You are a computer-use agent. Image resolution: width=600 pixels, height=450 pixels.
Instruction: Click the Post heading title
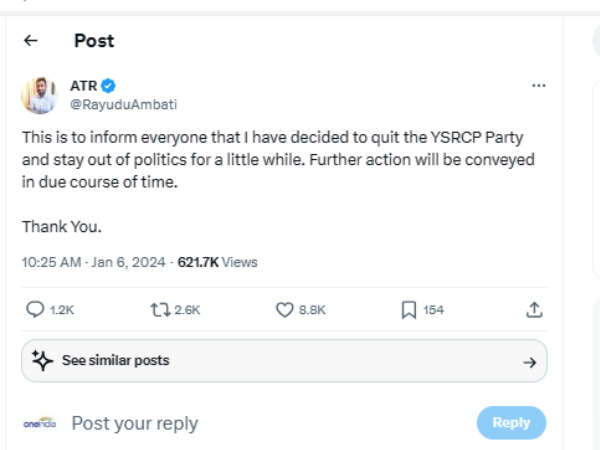pyautogui.click(x=94, y=41)
